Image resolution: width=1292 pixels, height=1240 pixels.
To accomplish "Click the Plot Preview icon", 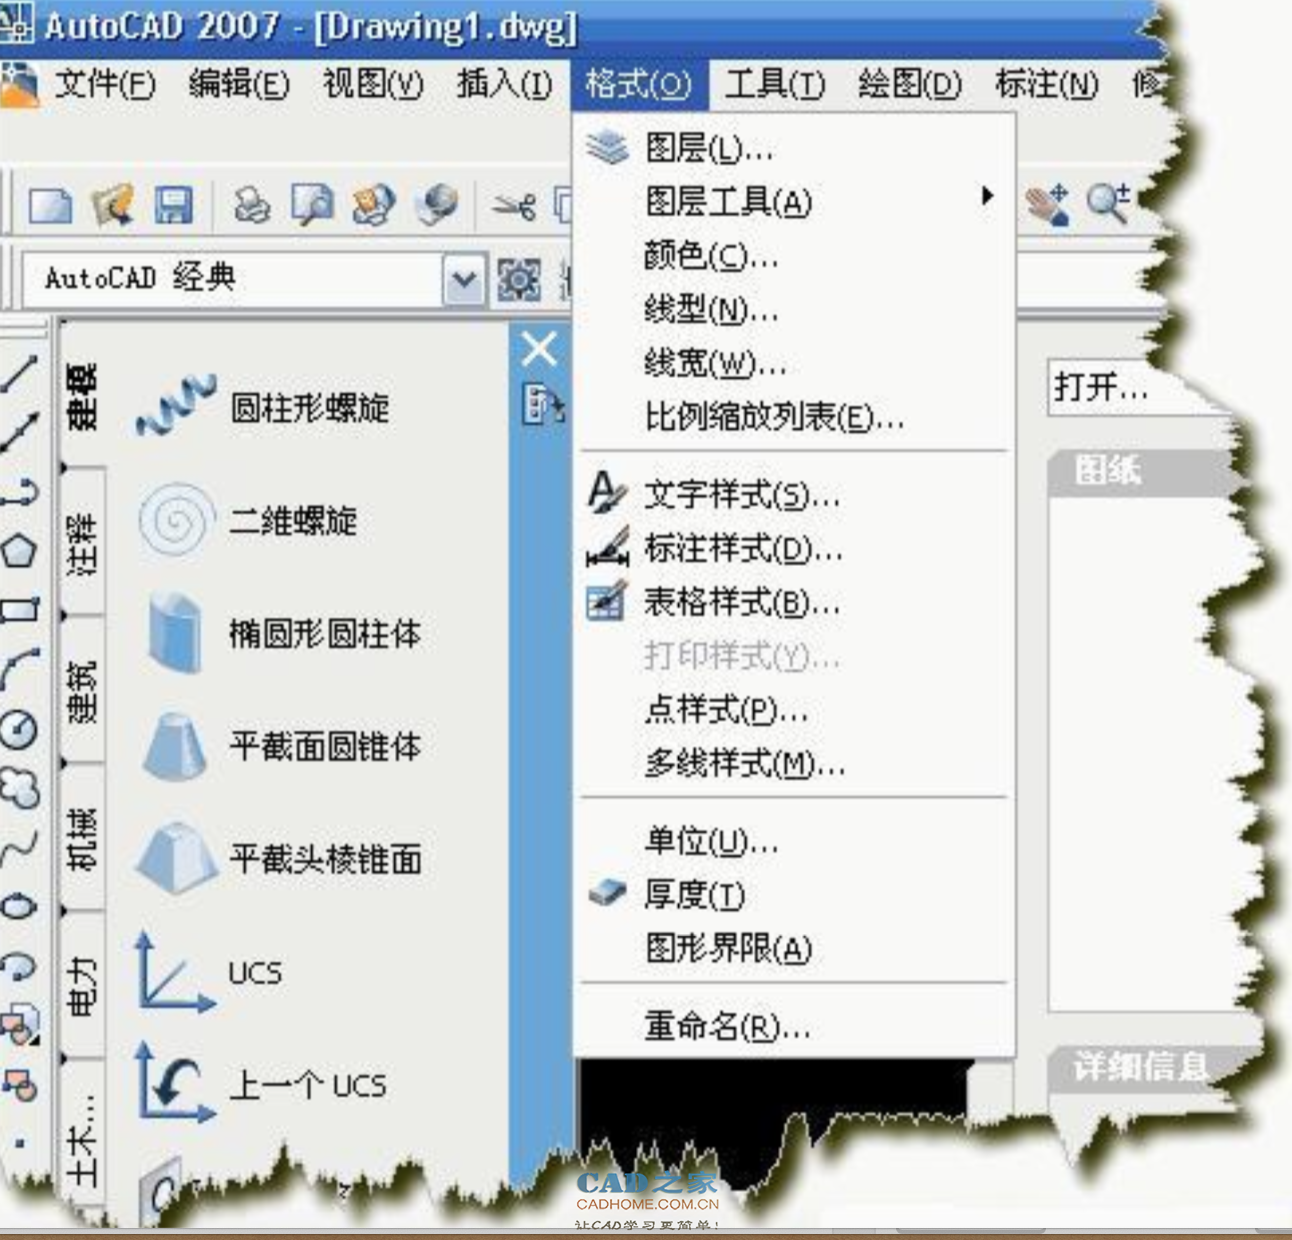I will (x=312, y=205).
